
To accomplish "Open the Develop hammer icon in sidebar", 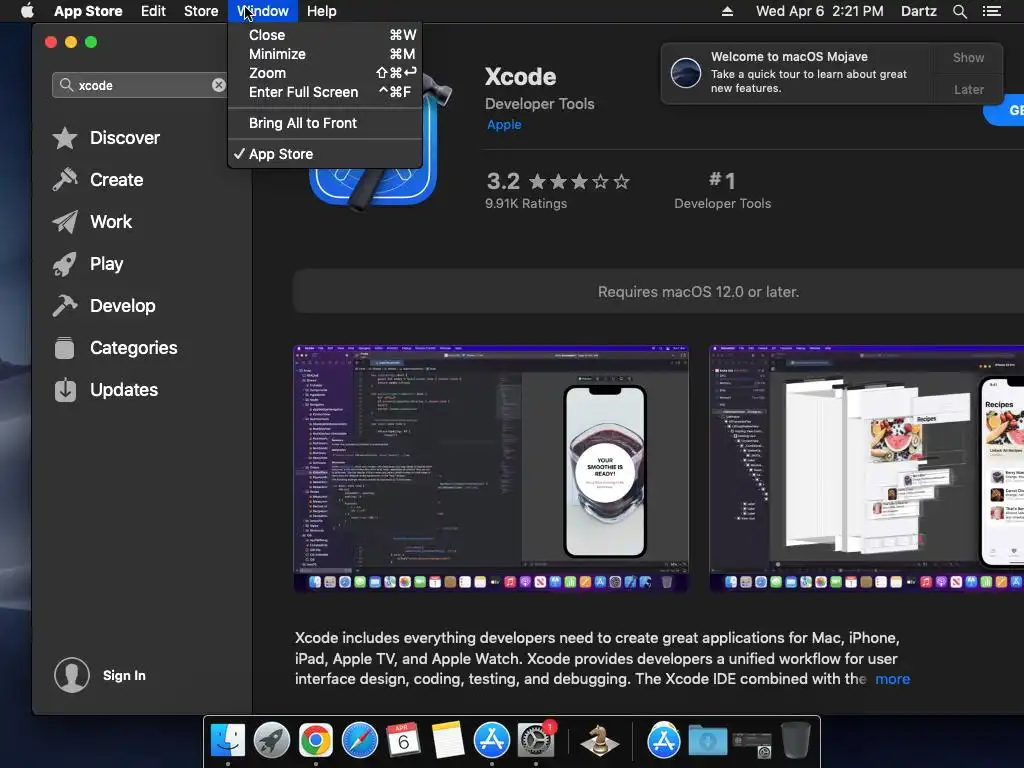I will click(65, 306).
